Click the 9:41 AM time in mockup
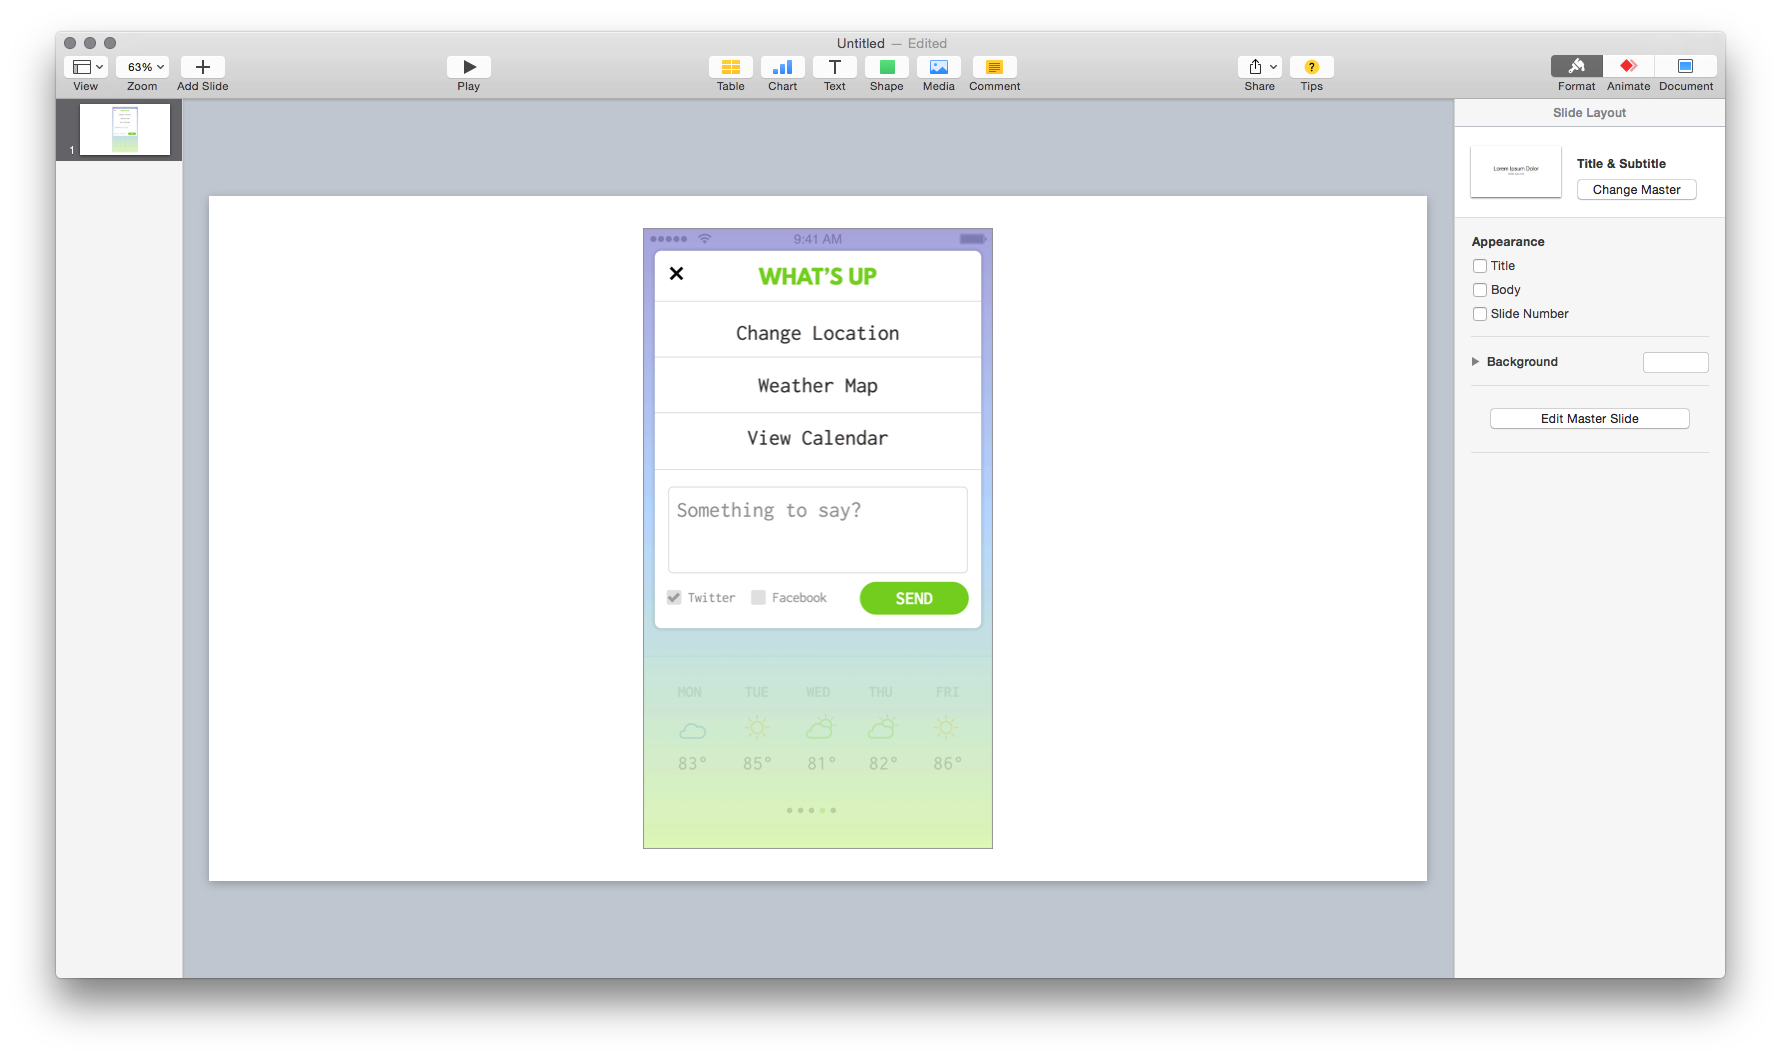The width and height of the screenshot is (1781, 1058). point(817,239)
